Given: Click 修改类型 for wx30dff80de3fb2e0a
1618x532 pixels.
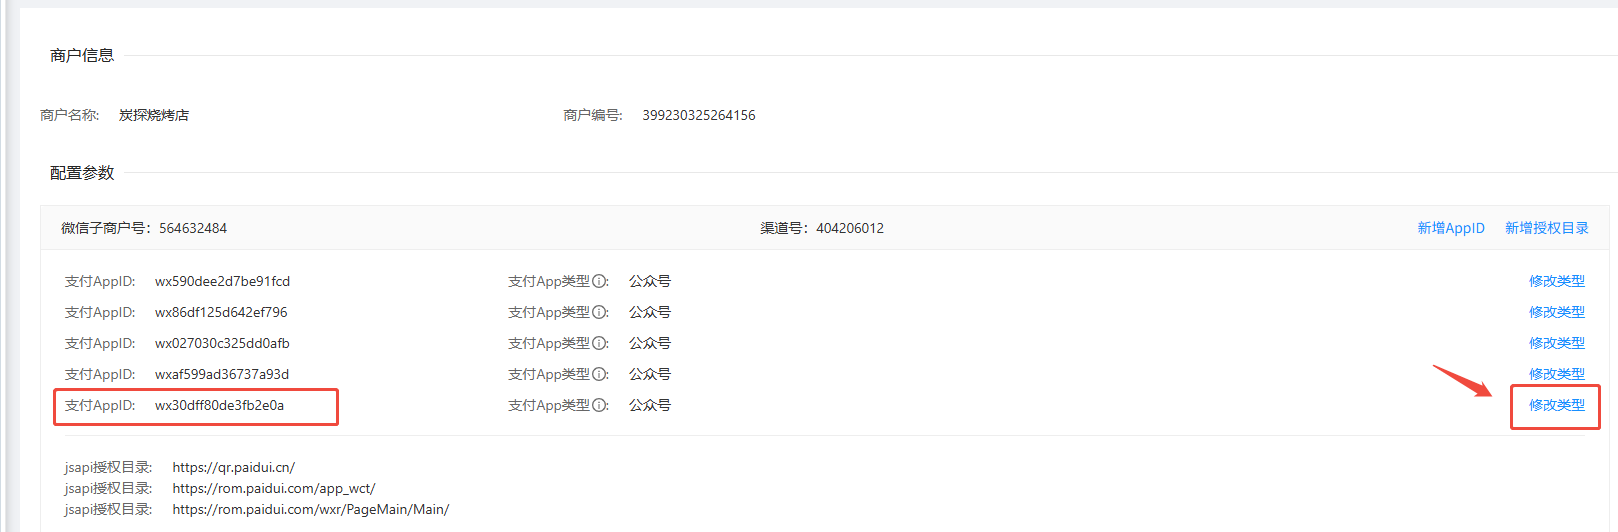Looking at the screenshot, I should point(1557,405).
